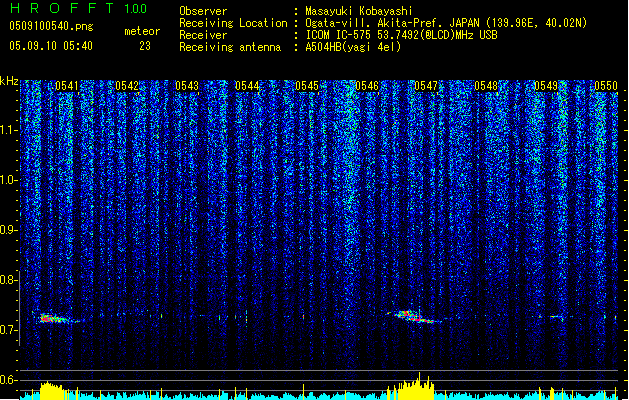Screen dimensions: 629x400
Task: Click the 0546 time marker
Action: 367,86
